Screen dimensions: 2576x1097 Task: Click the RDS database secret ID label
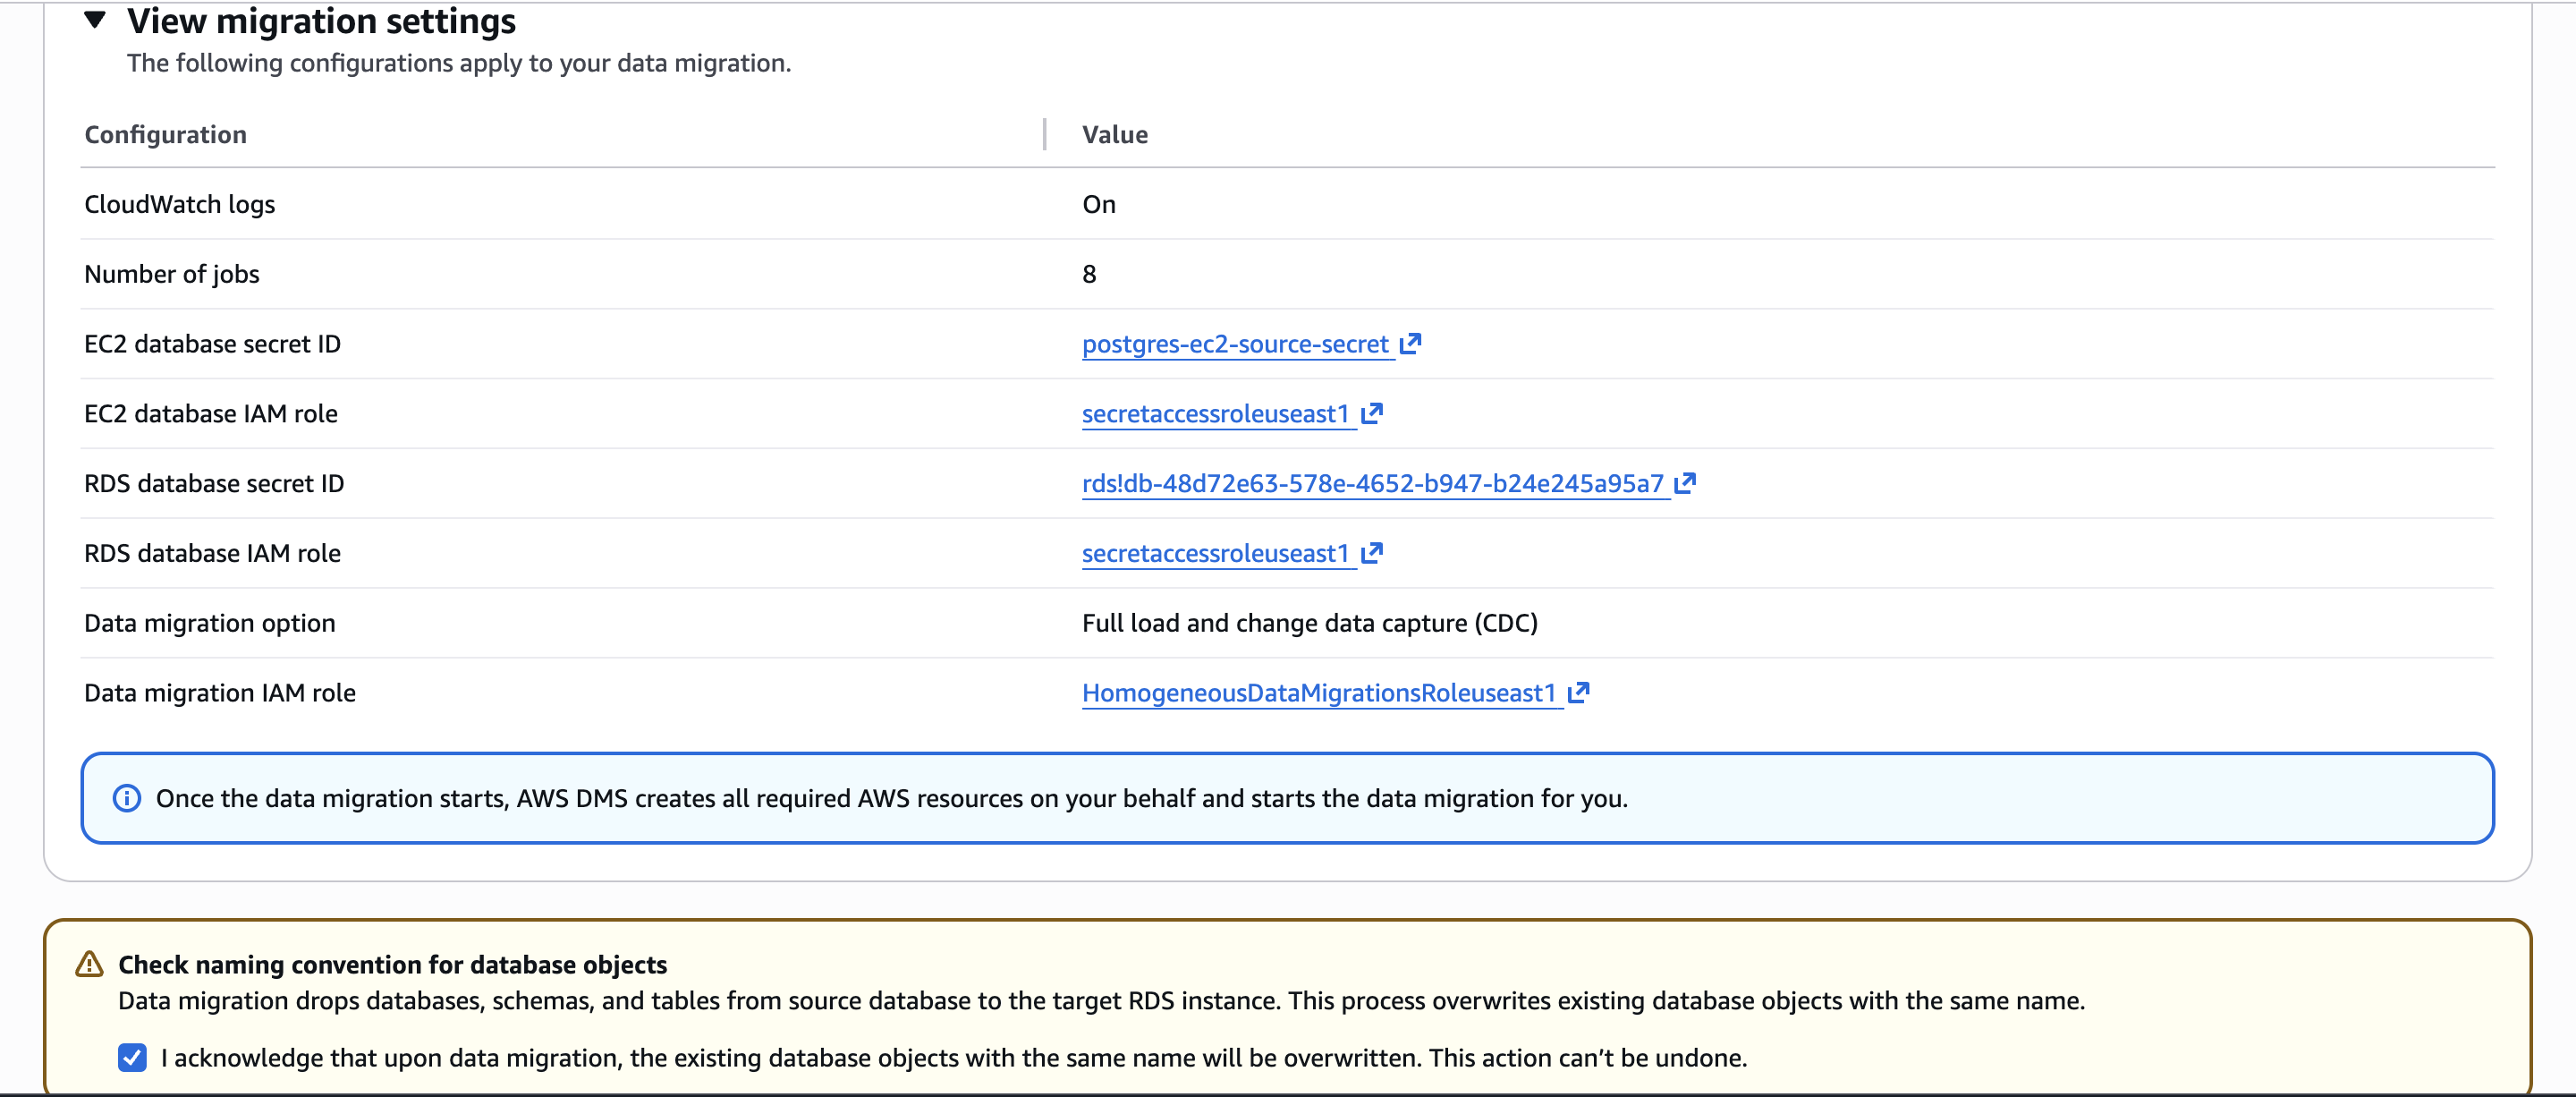(x=214, y=484)
